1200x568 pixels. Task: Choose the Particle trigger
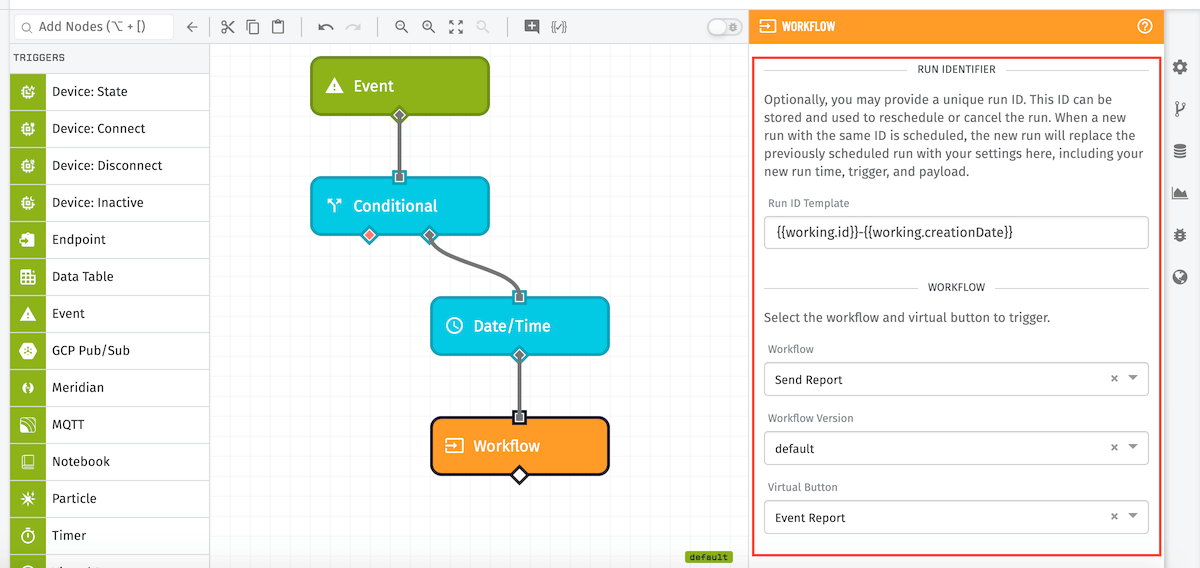click(110, 499)
